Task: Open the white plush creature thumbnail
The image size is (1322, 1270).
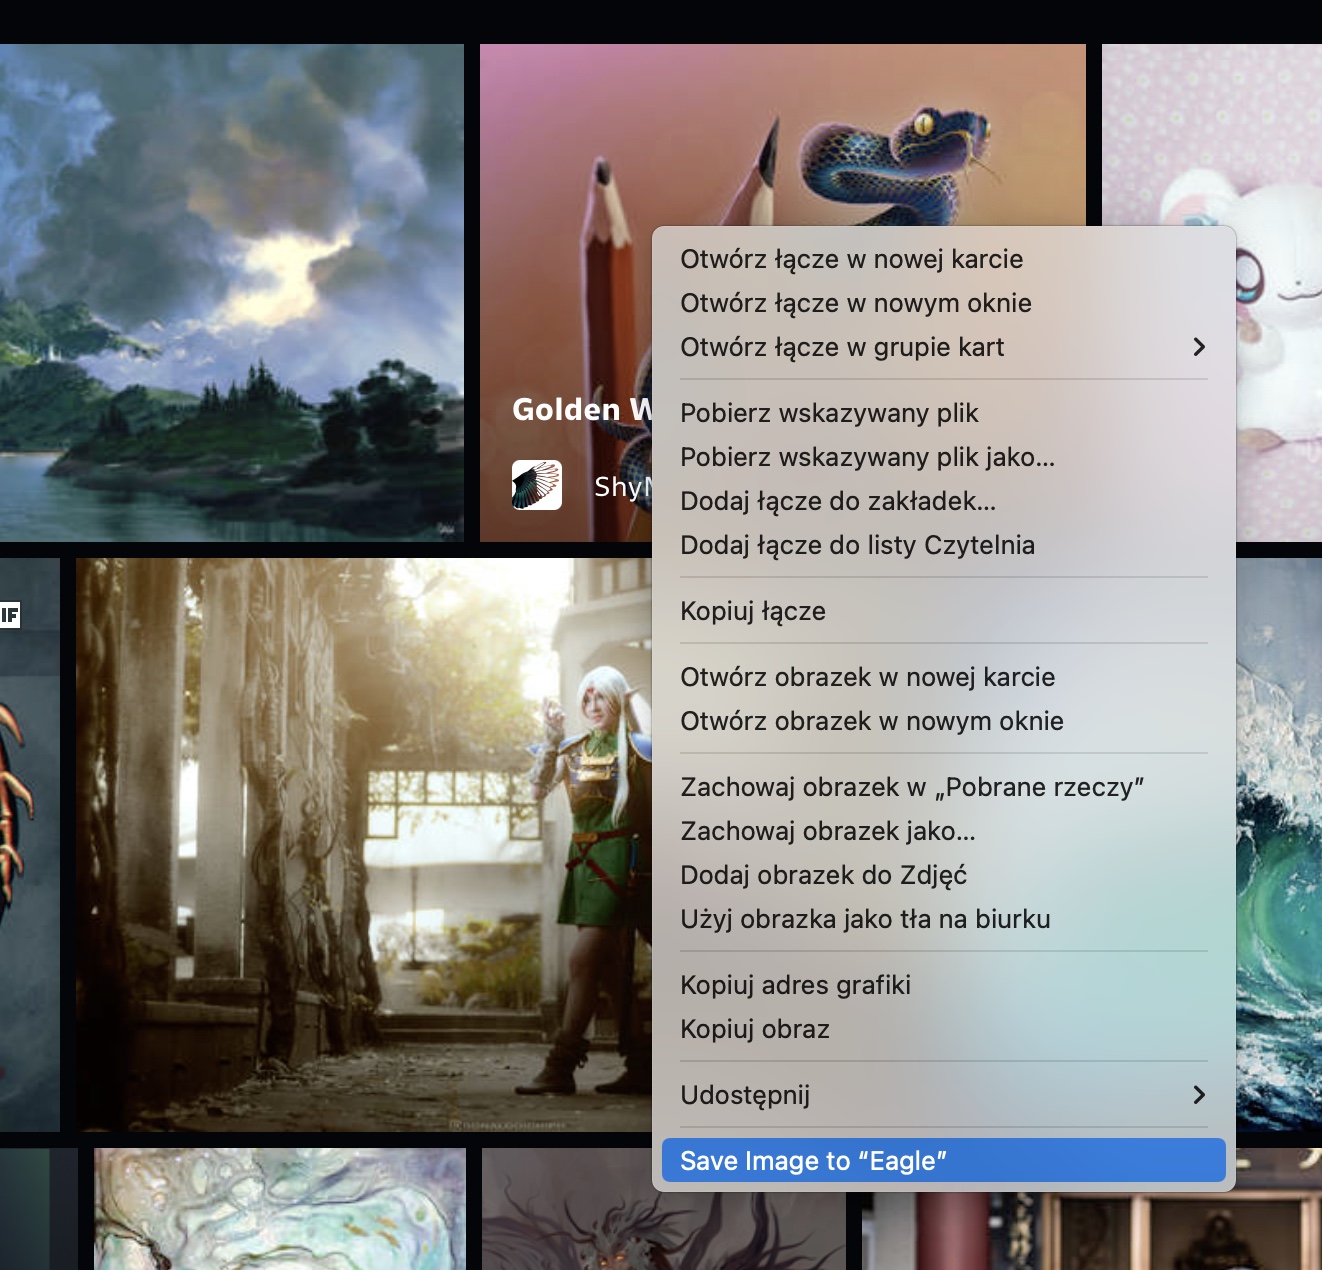Action: point(1279,293)
